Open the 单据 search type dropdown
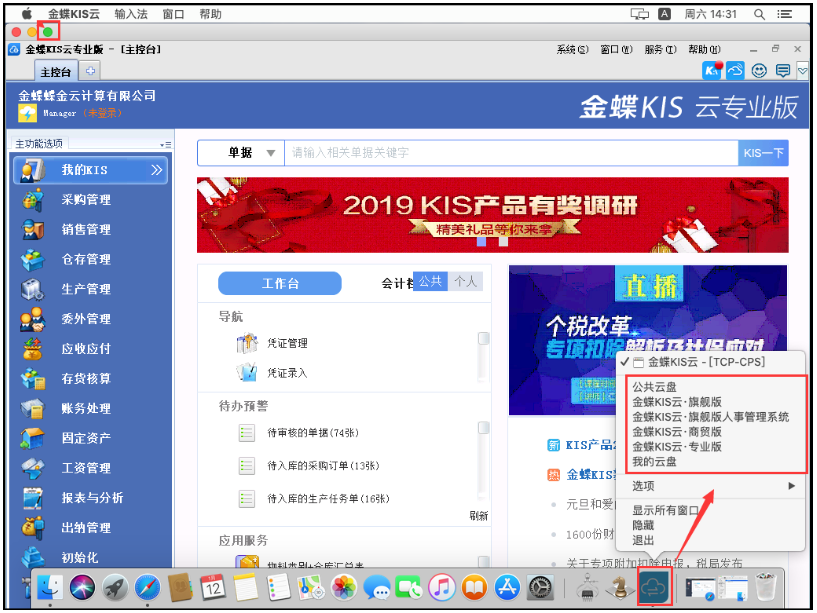This screenshot has height=613, width=817. tap(241, 153)
